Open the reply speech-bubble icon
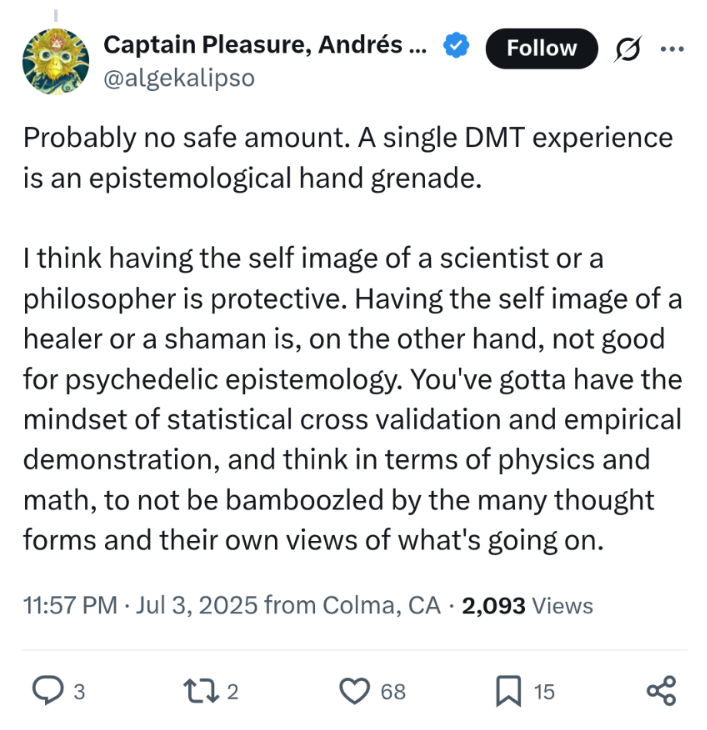Image resolution: width=707 pixels, height=730 pixels. click(x=47, y=690)
